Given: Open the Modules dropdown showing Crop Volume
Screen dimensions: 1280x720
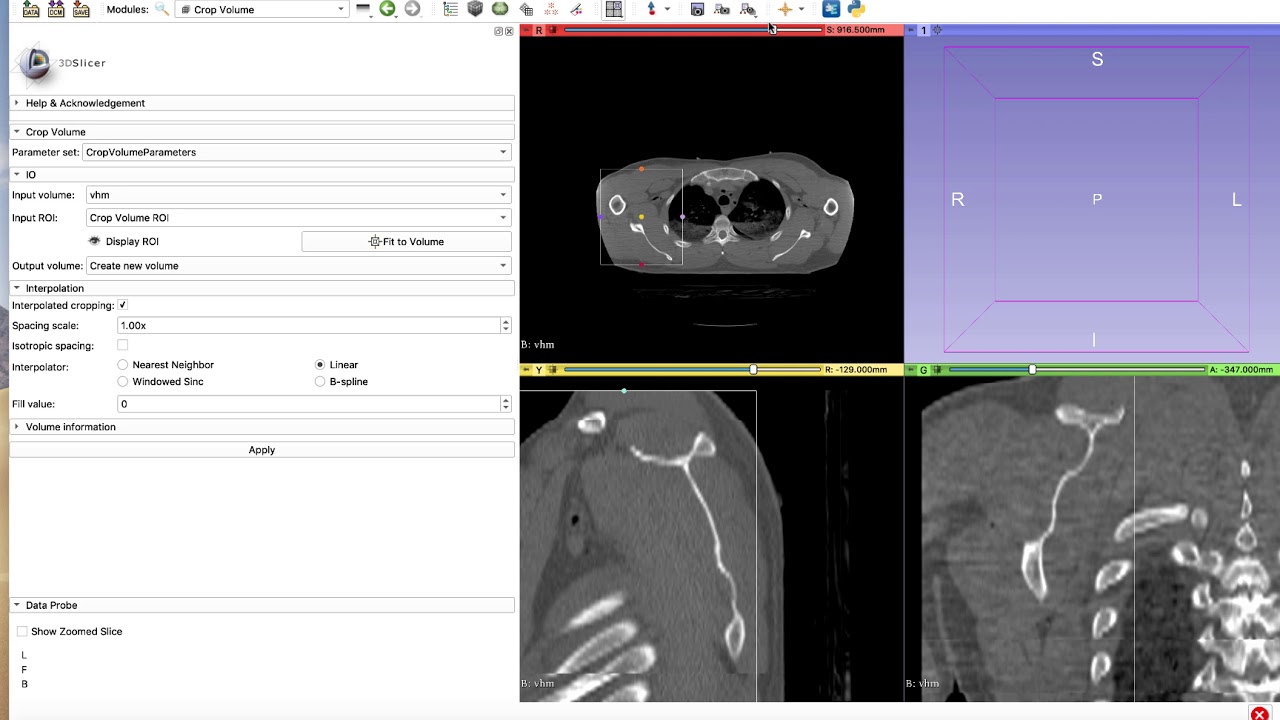Looking at the screenshot, I should tap(262, 9).
